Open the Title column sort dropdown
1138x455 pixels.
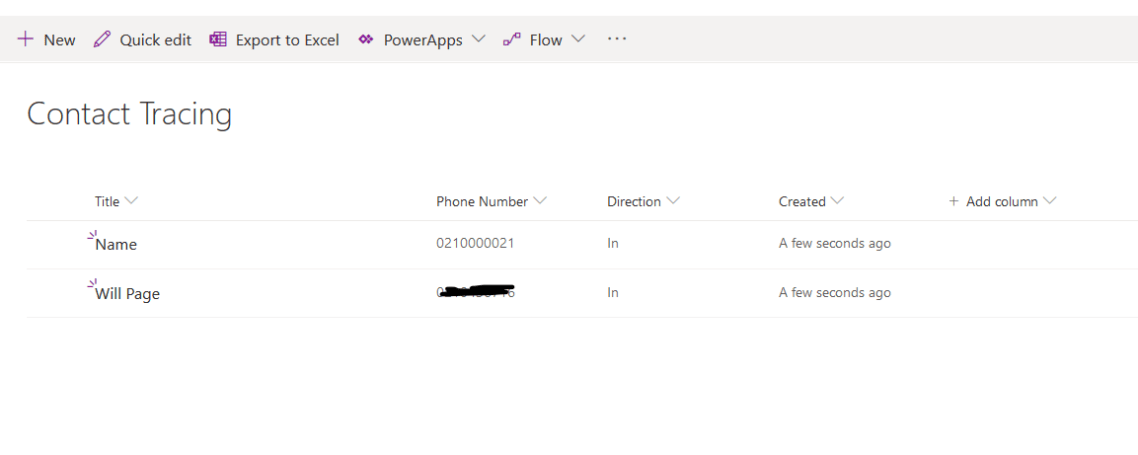pos(131,201)
